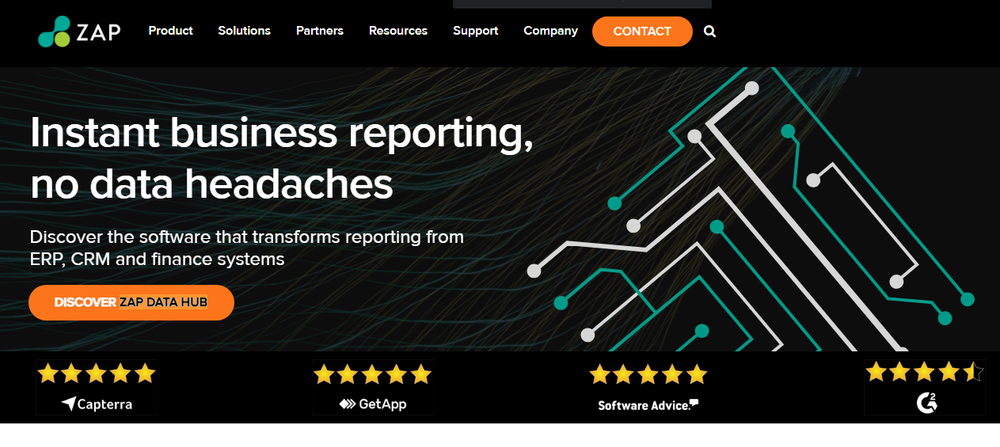The height and width of the screenshot is (447, 1000).
Task: Open the Support menu
Action: point(476,31)
